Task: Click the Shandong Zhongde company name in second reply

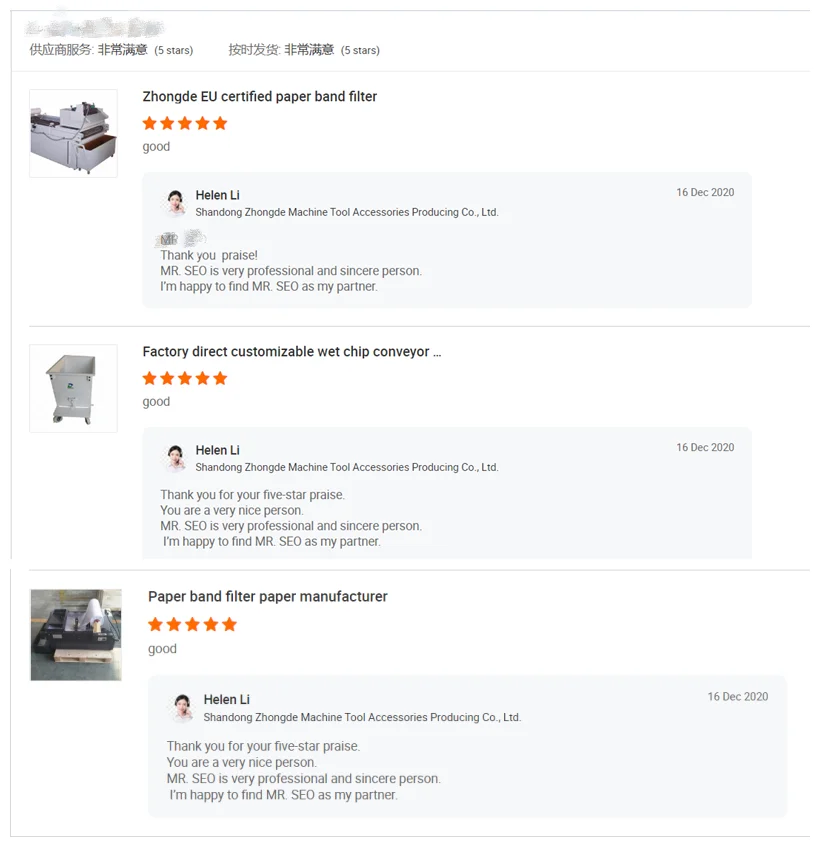Action: [x=347, y=467]
